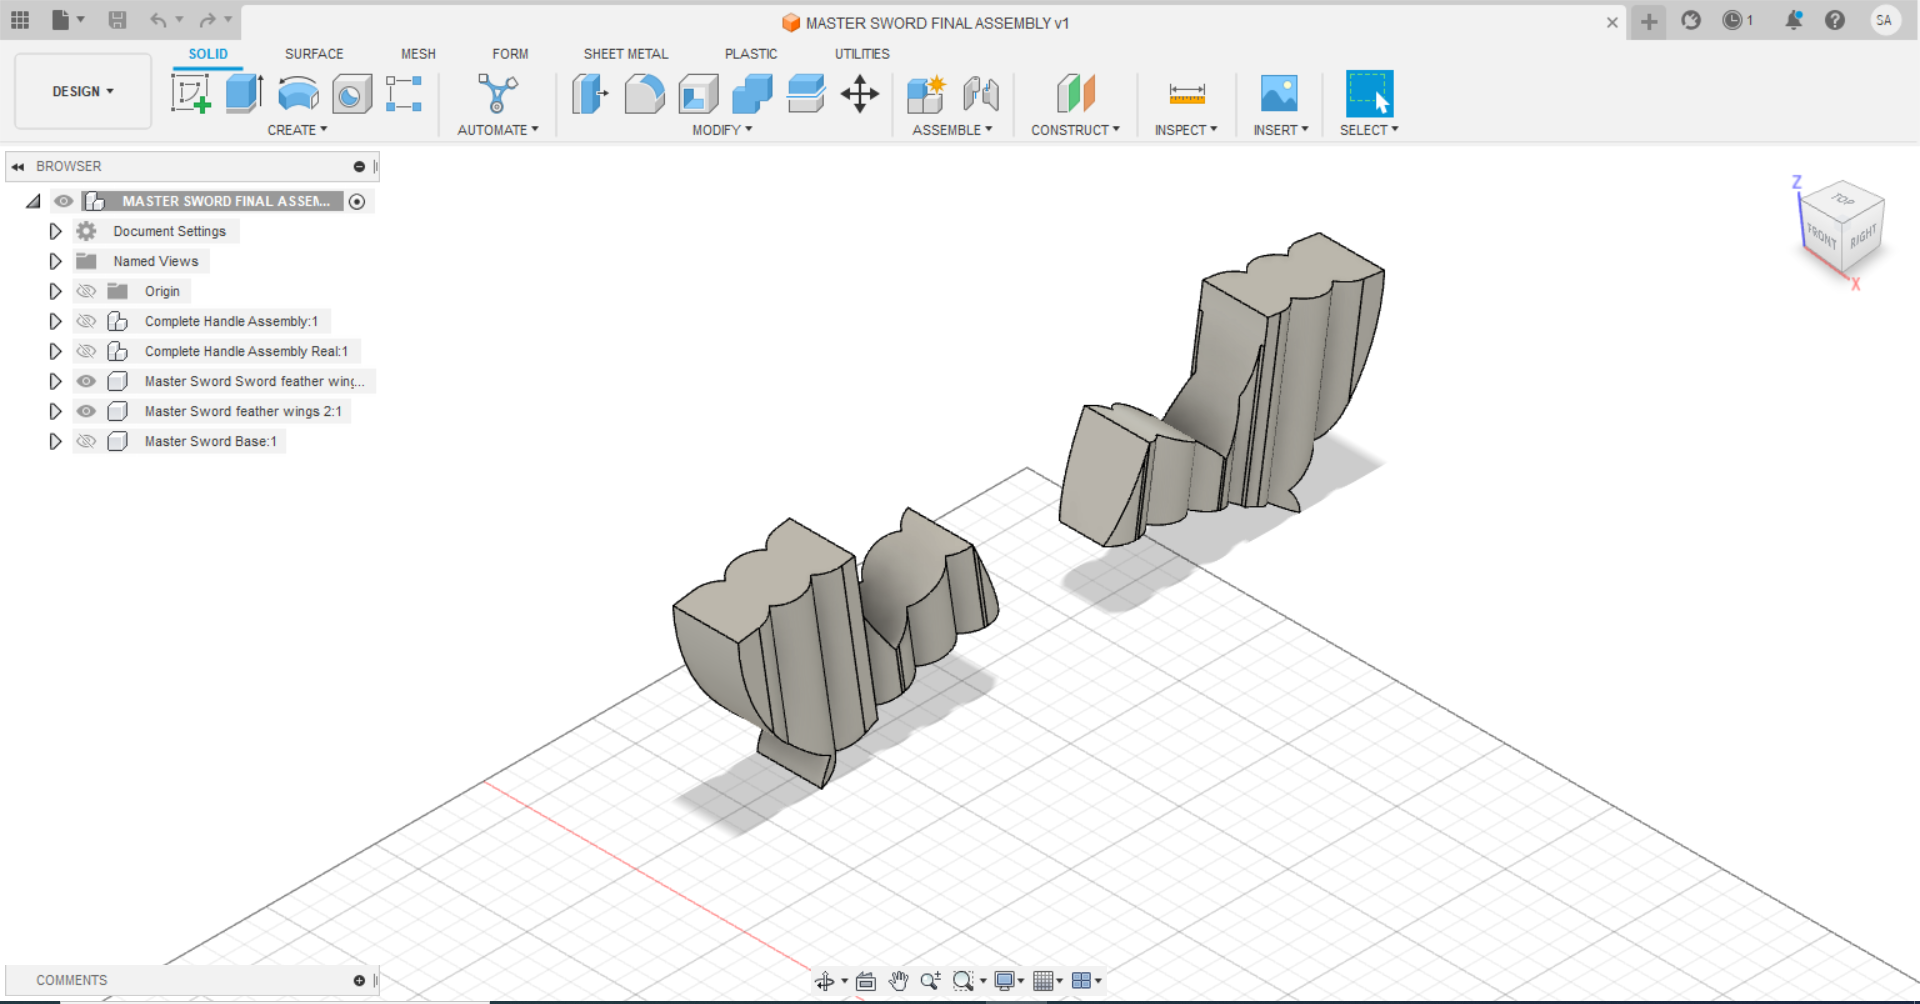Viewport: 1920px width, 1004px height.
Task: Expand the Named Views folder
Action: pos(56,261)
